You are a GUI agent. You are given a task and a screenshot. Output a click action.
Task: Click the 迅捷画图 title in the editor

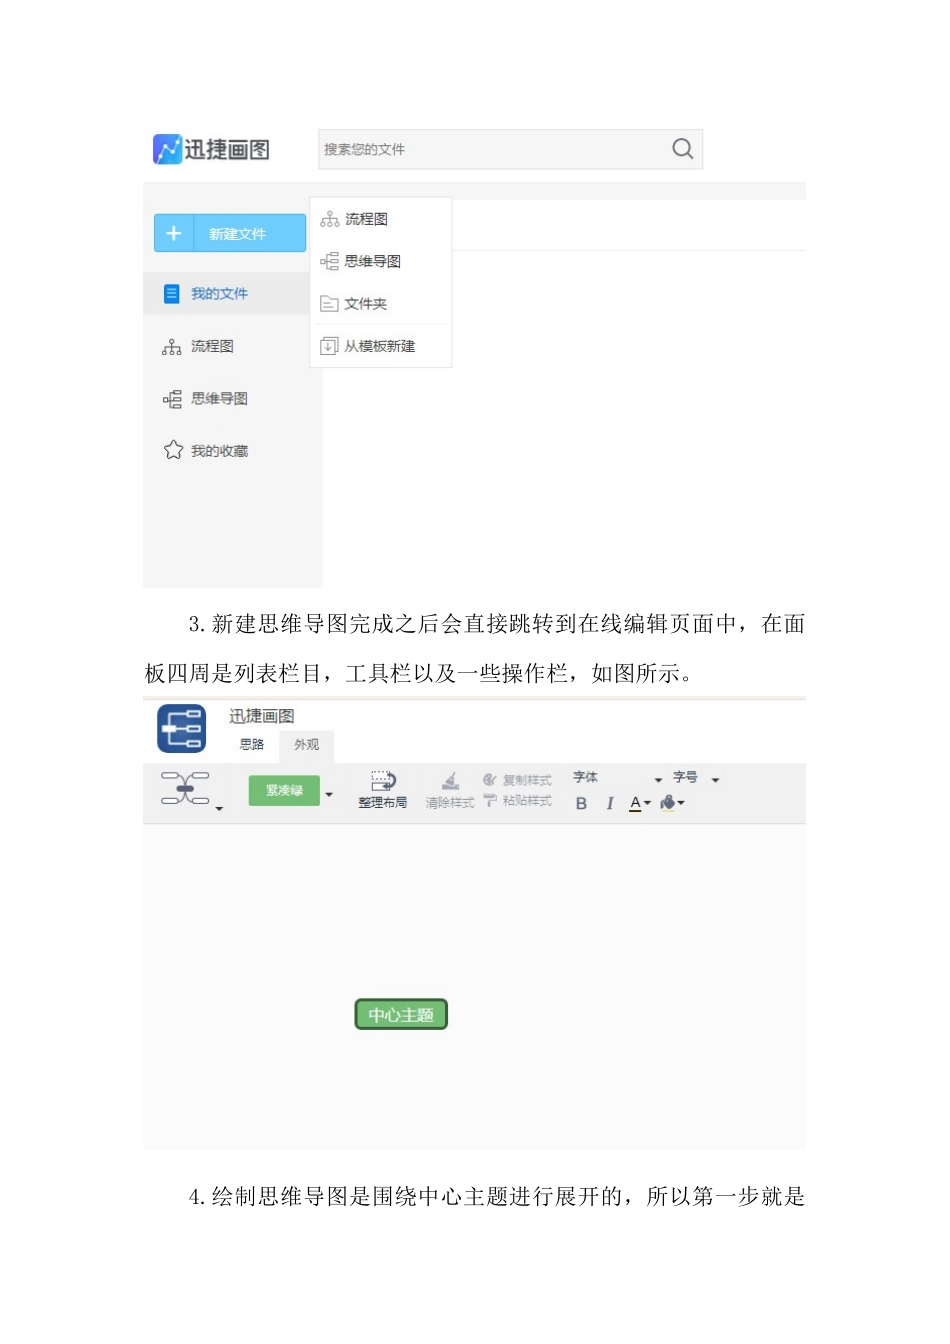tap(262, 716)
